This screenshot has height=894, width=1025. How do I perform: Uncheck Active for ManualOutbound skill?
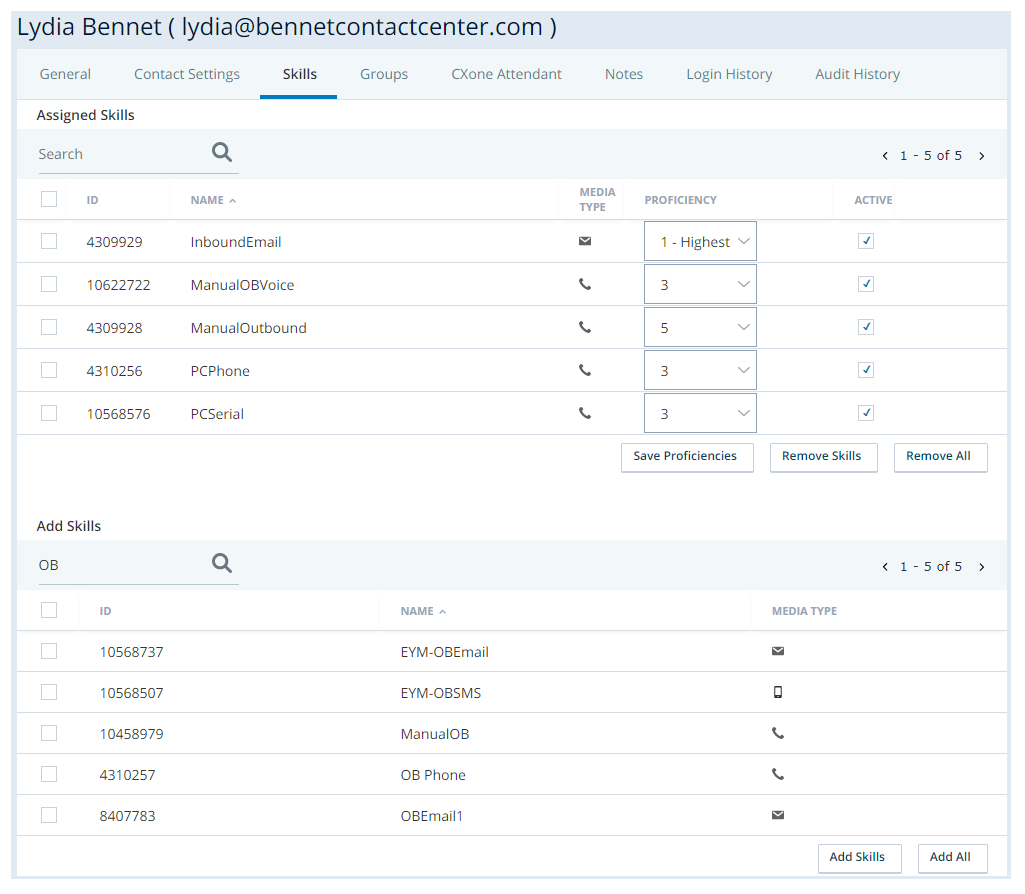pos(866,327)
